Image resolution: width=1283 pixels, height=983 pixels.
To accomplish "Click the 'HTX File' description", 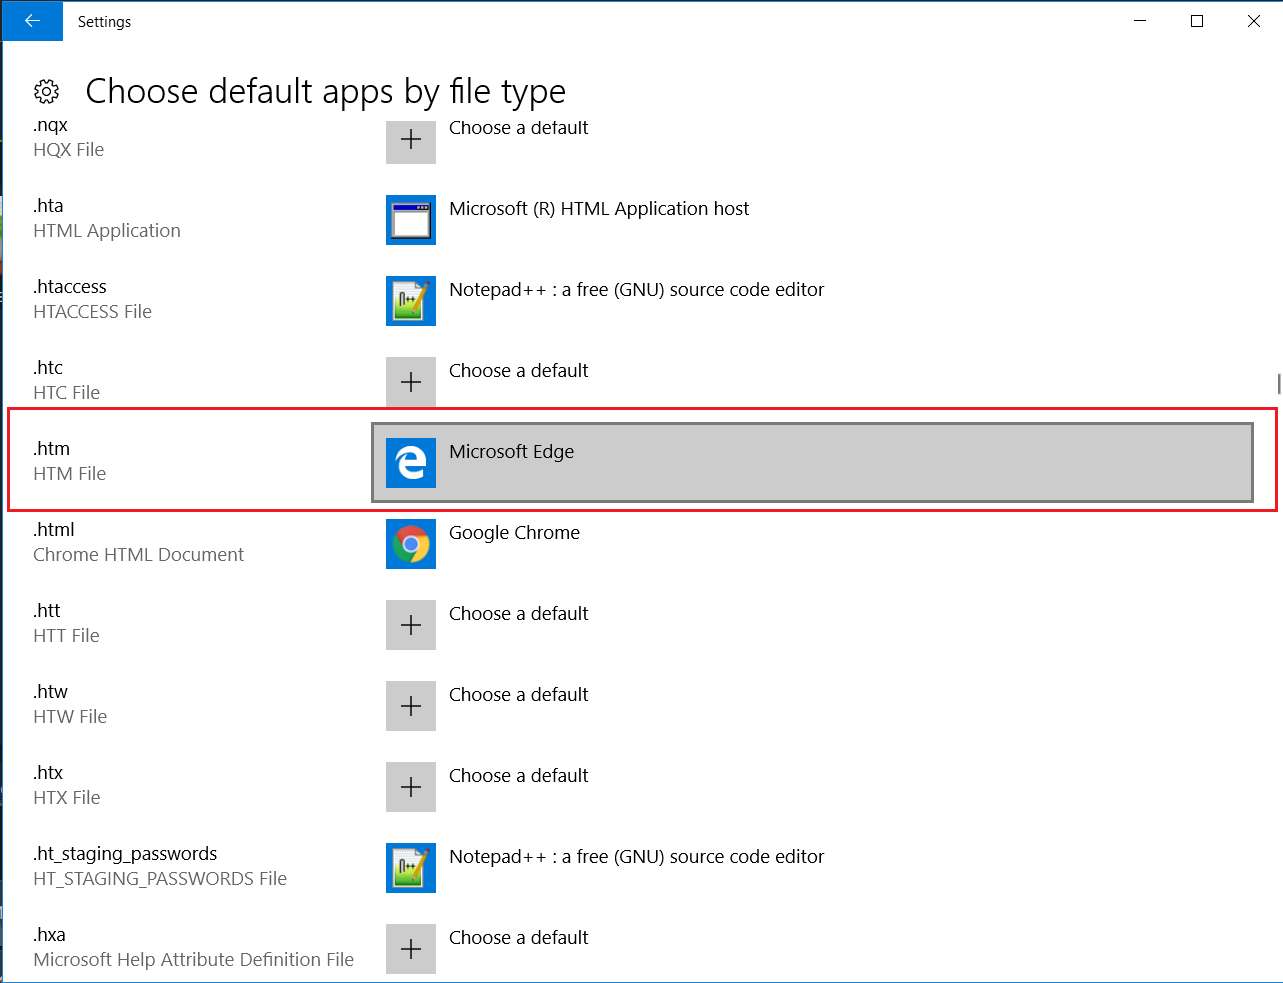I will click(67, 798).
